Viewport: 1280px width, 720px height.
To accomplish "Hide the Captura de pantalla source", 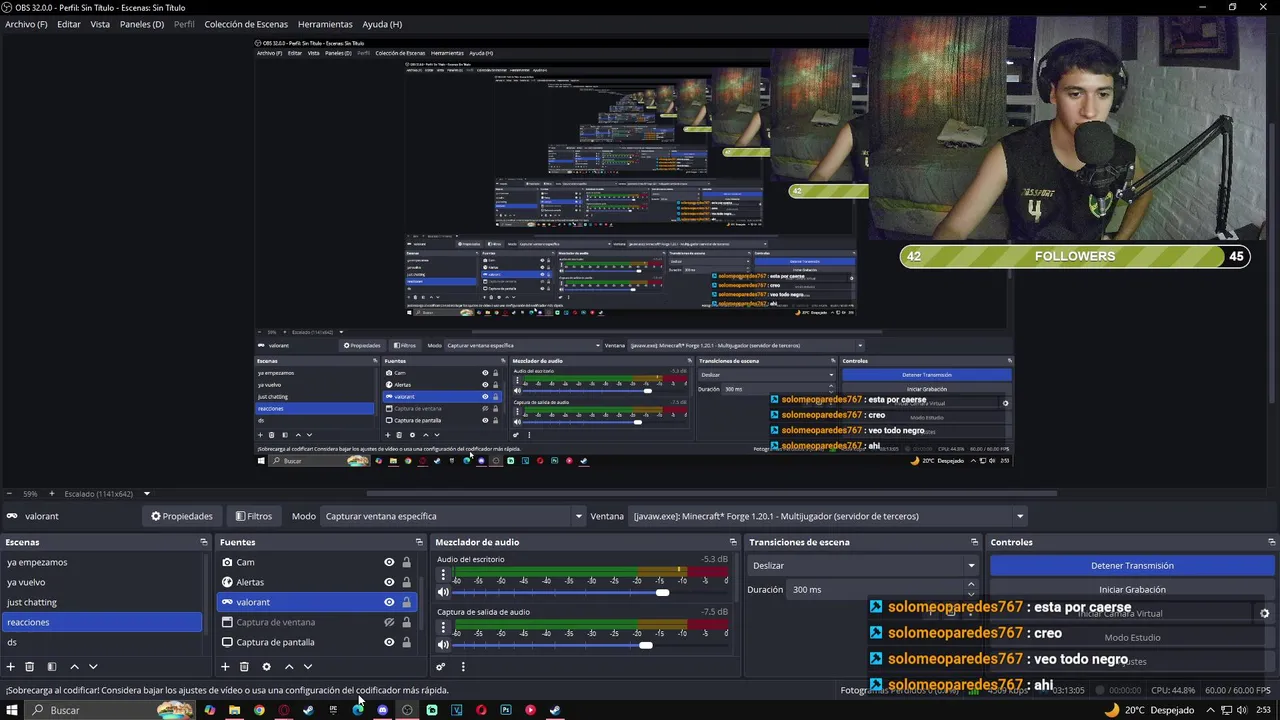I will [389, 642].
